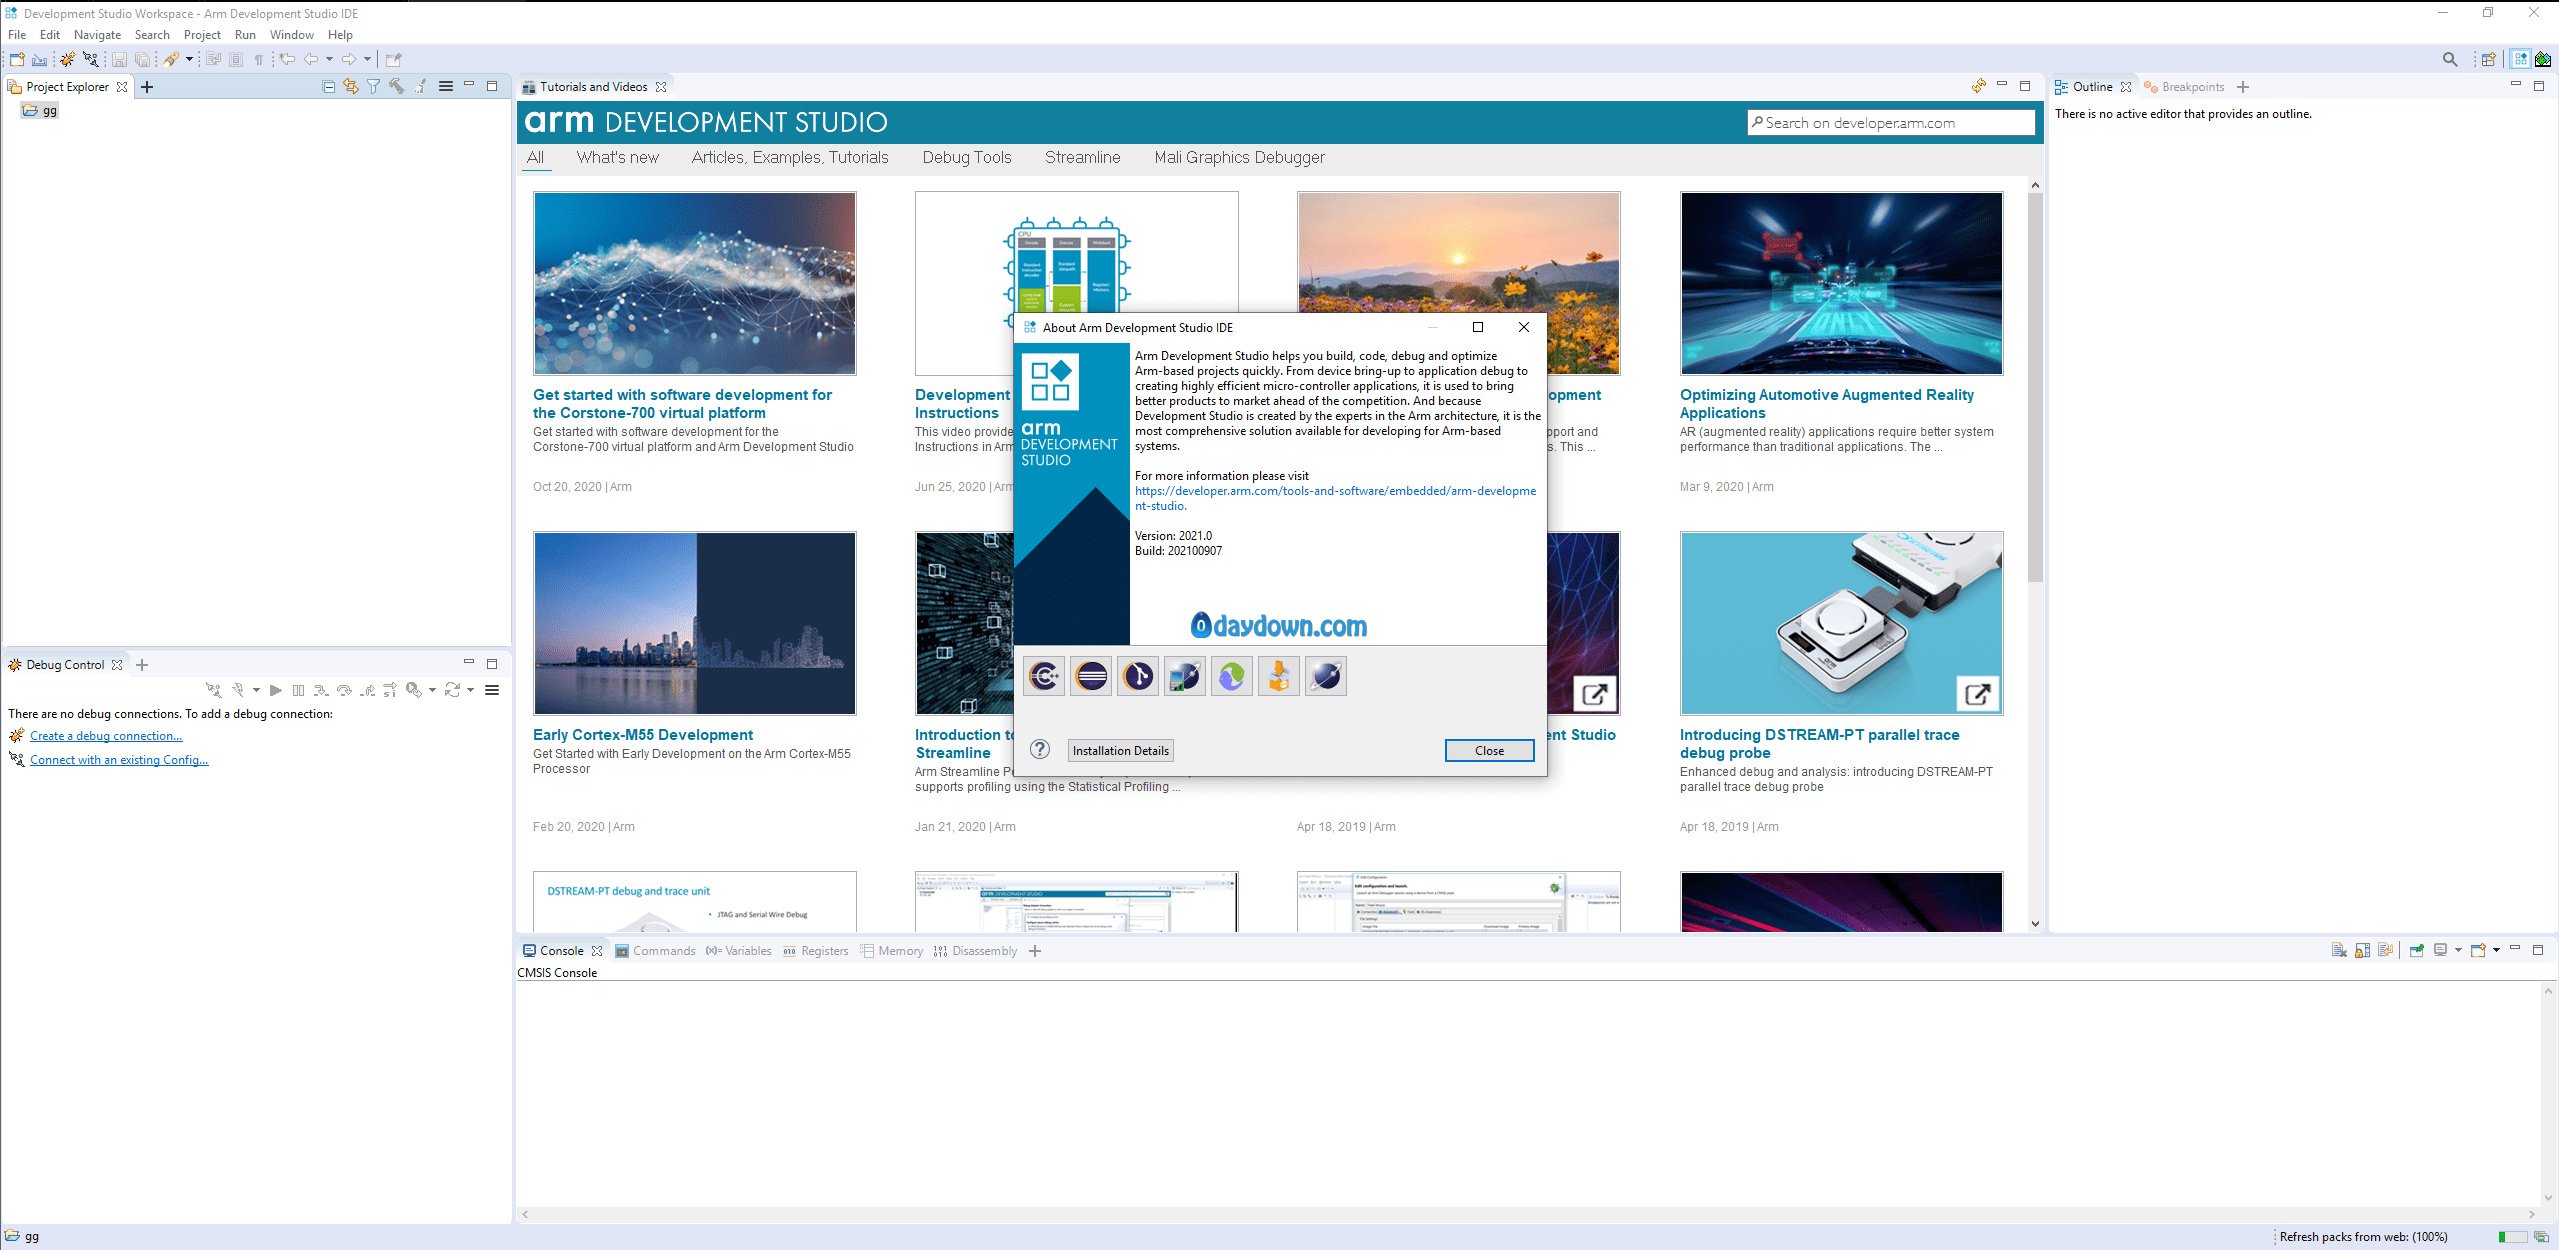Screen dimensions: 2559x1250
Task: Click the help question mark icon in About dialog
Action: 1040,750
